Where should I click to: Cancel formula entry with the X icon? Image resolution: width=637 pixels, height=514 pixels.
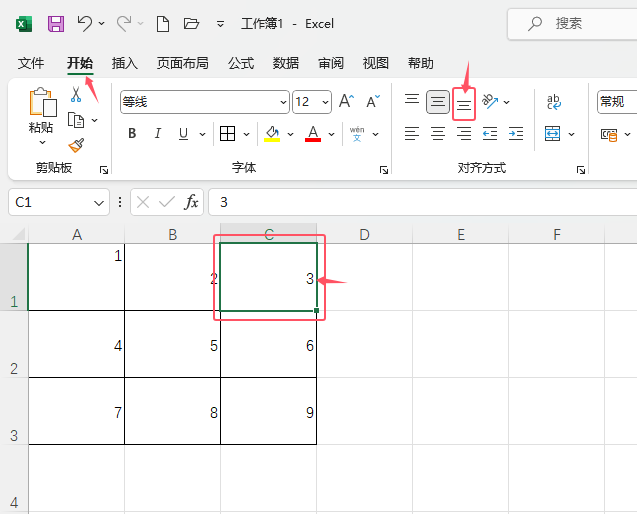[143, 202]
